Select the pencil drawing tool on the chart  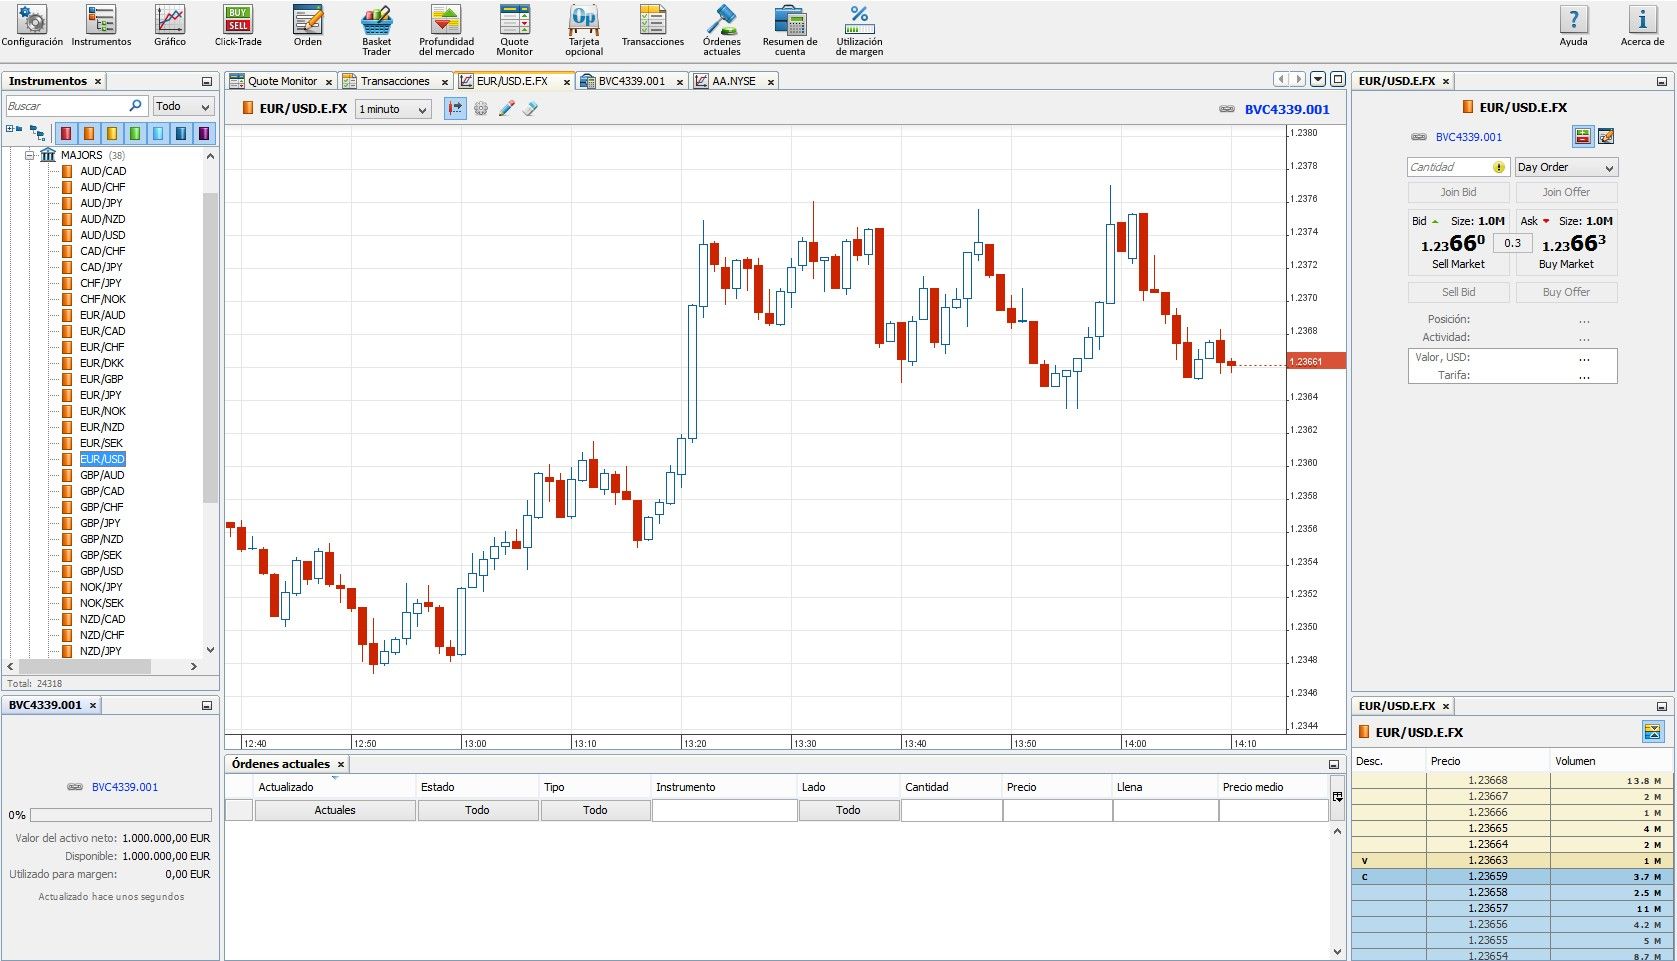pyautogui.click(x=506, y=108)
